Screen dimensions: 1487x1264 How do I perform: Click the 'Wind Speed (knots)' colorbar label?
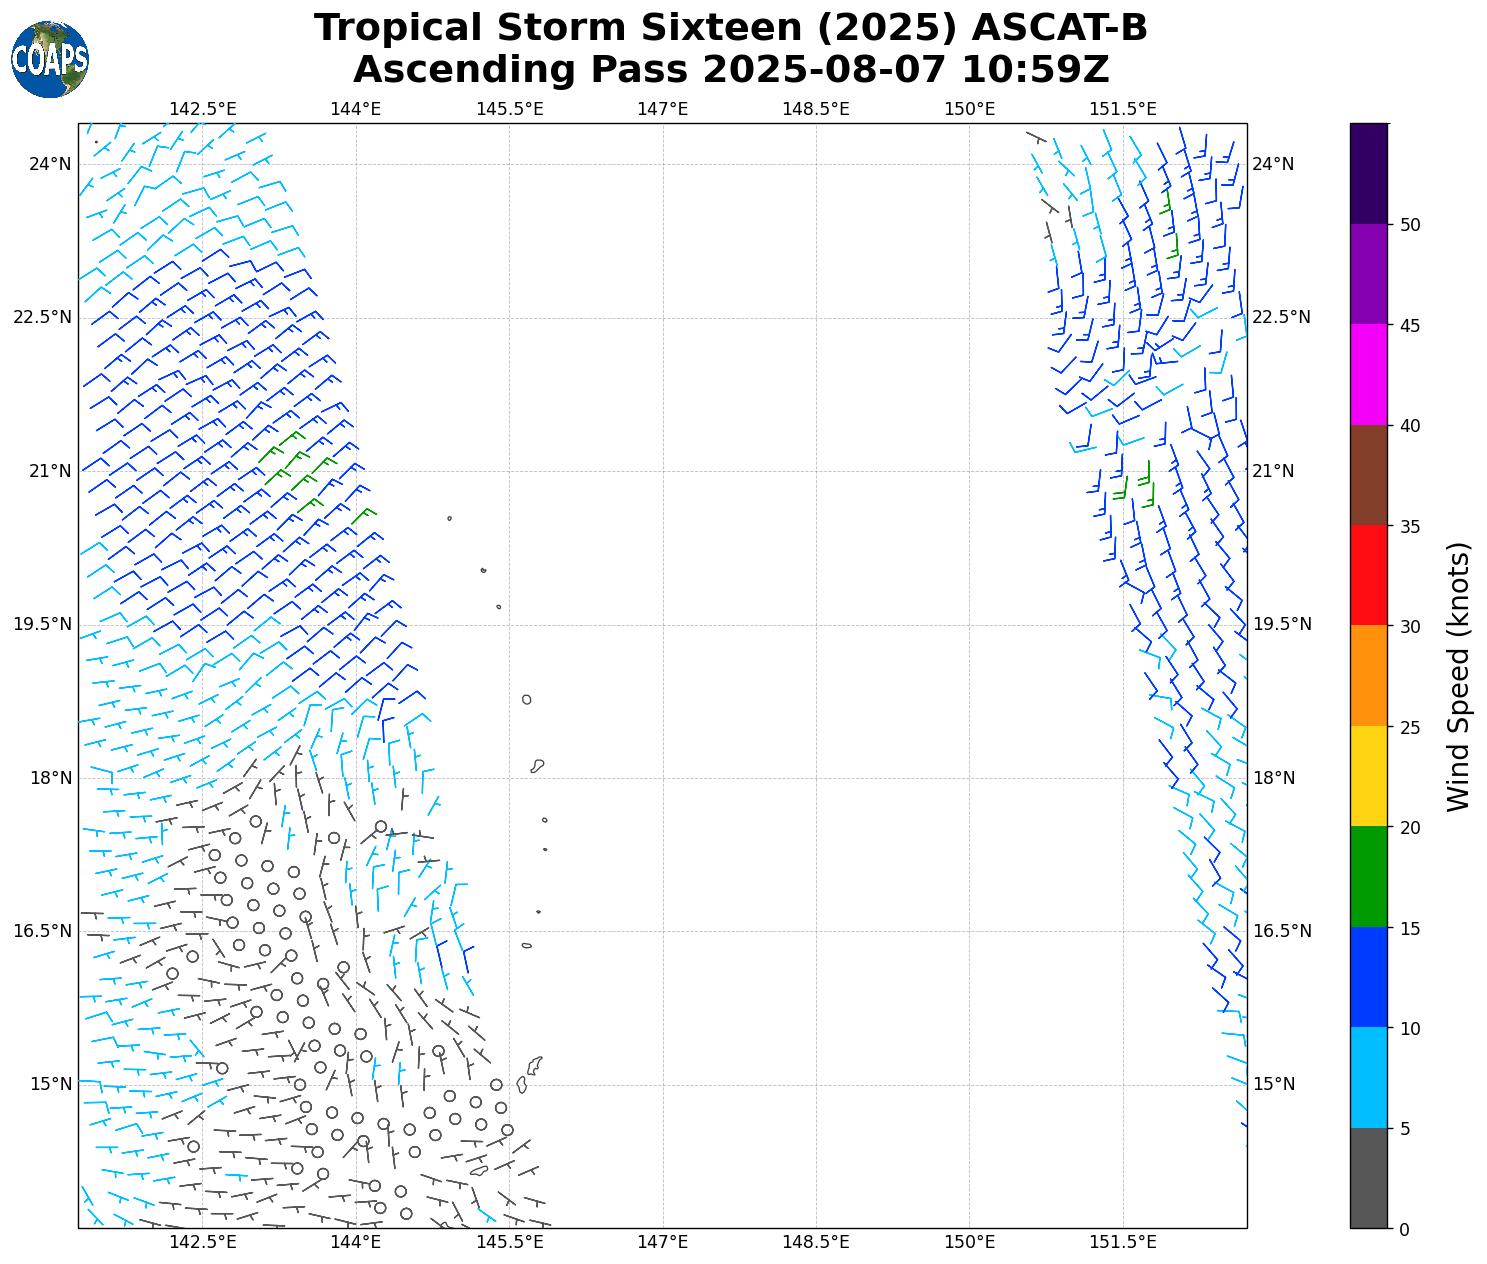pos(1459,676)
